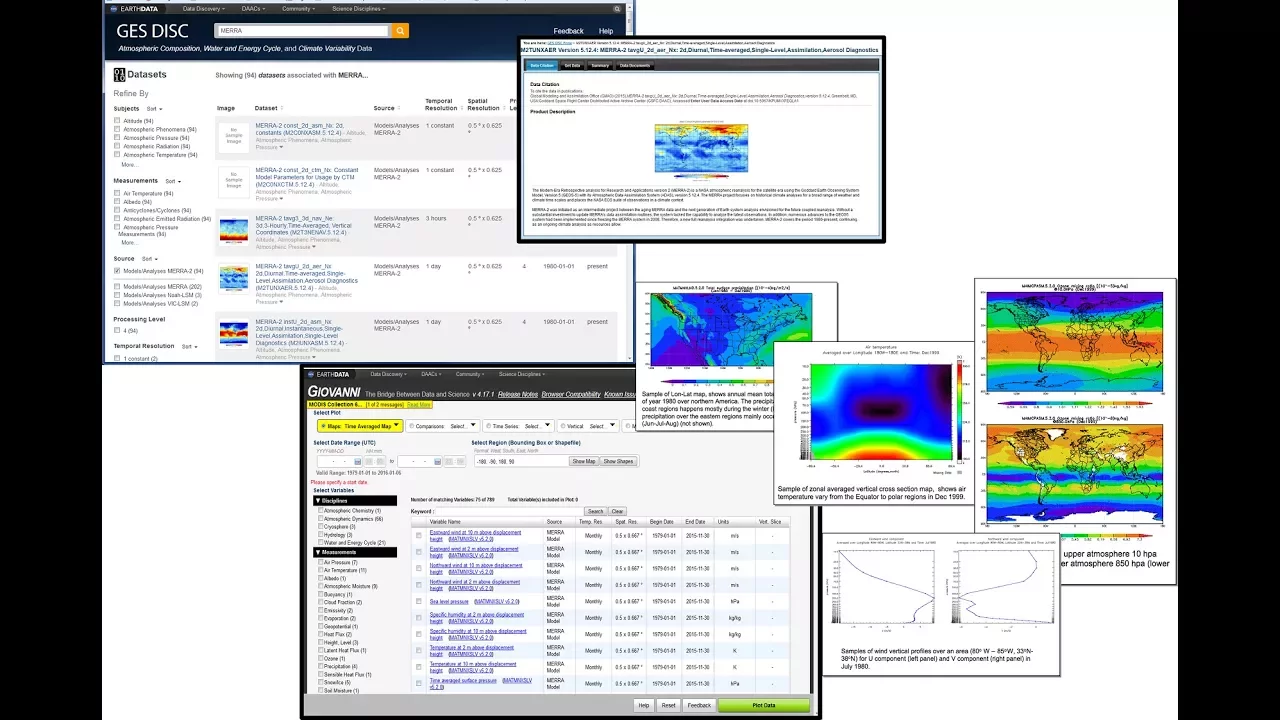Screen dimensions: 1280x720
Task: Click the Read More link in the MODIS message
Action: (x=420, y=405)
